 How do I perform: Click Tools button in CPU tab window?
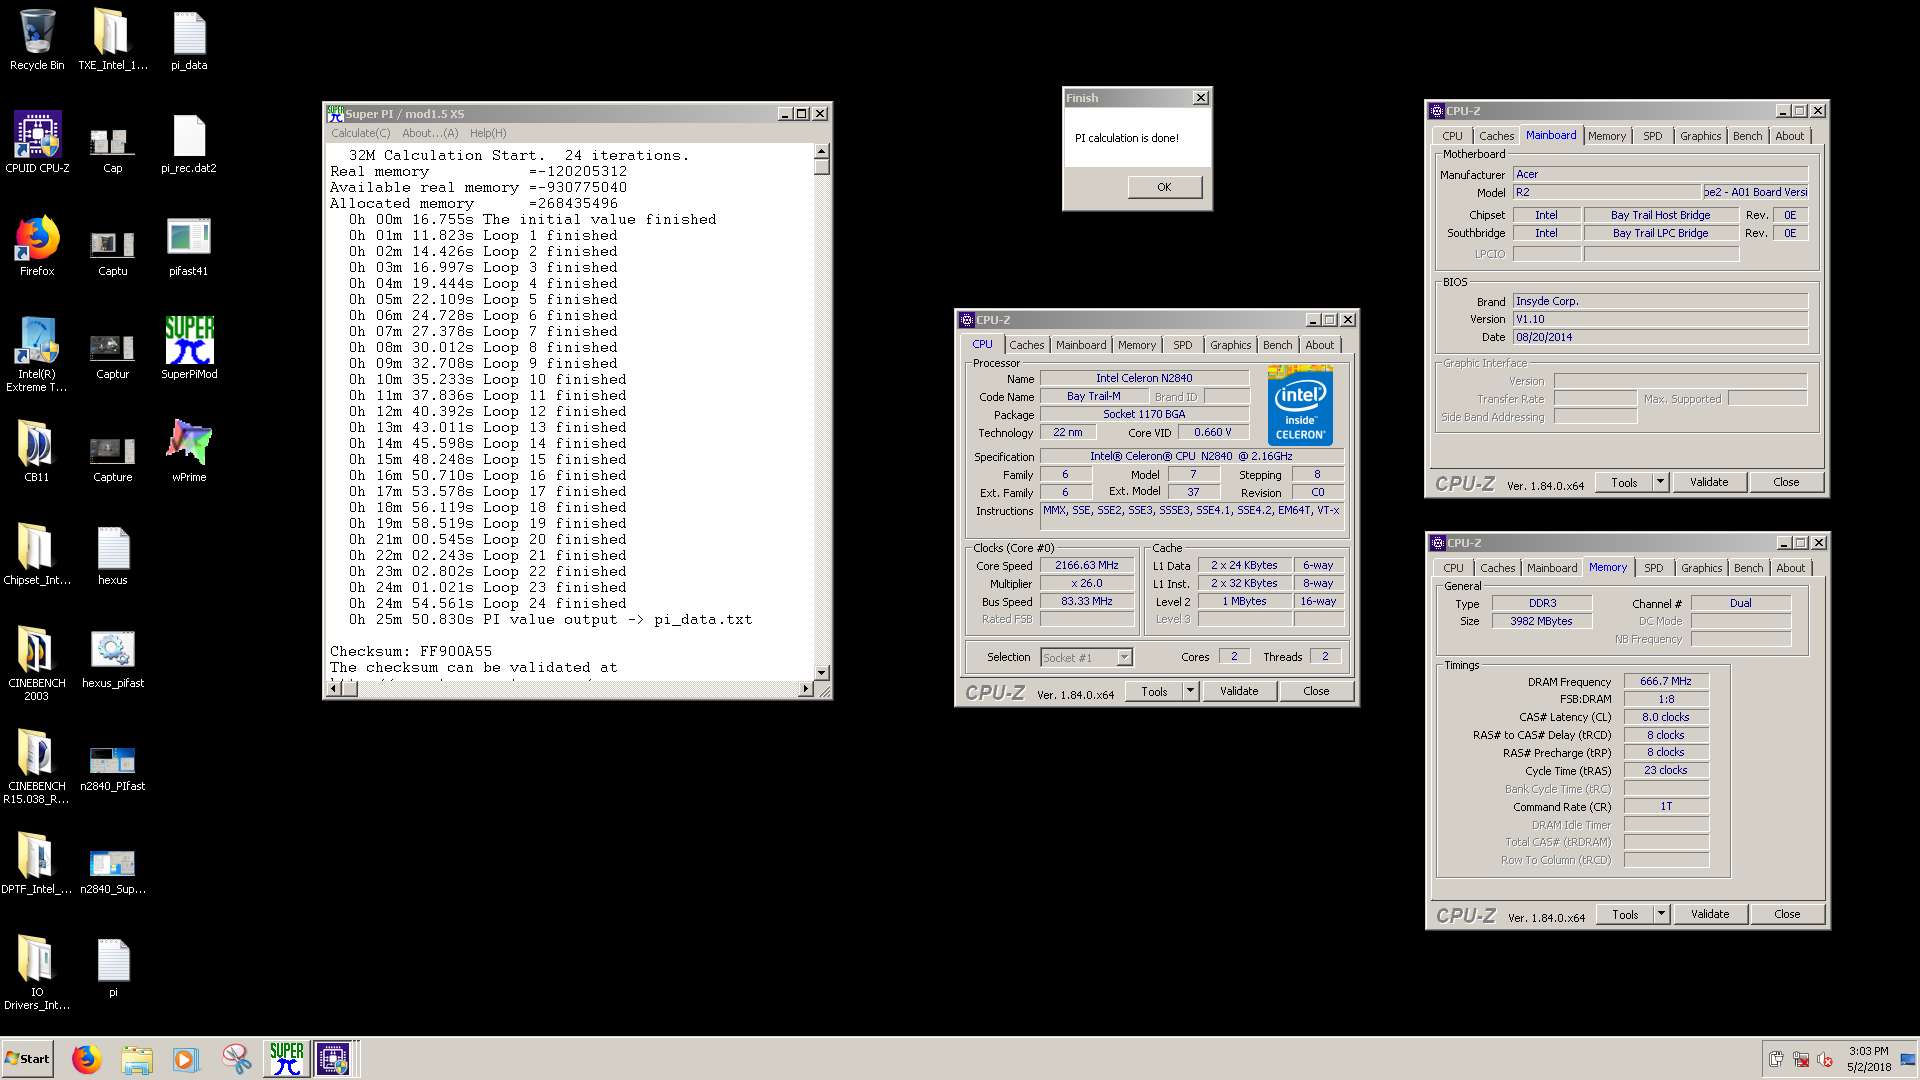click(x=1154, y=691)
